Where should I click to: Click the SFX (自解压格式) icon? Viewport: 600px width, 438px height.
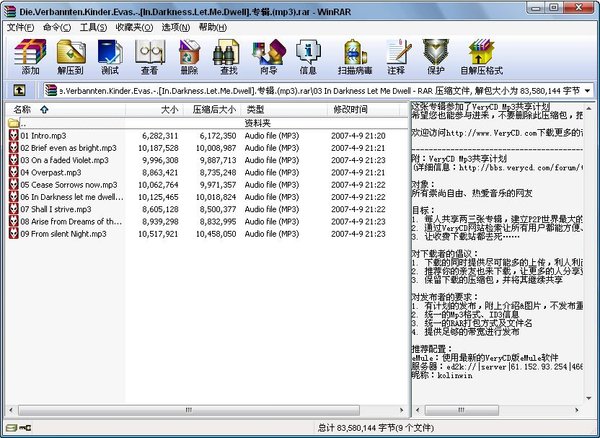pos(481,52)
